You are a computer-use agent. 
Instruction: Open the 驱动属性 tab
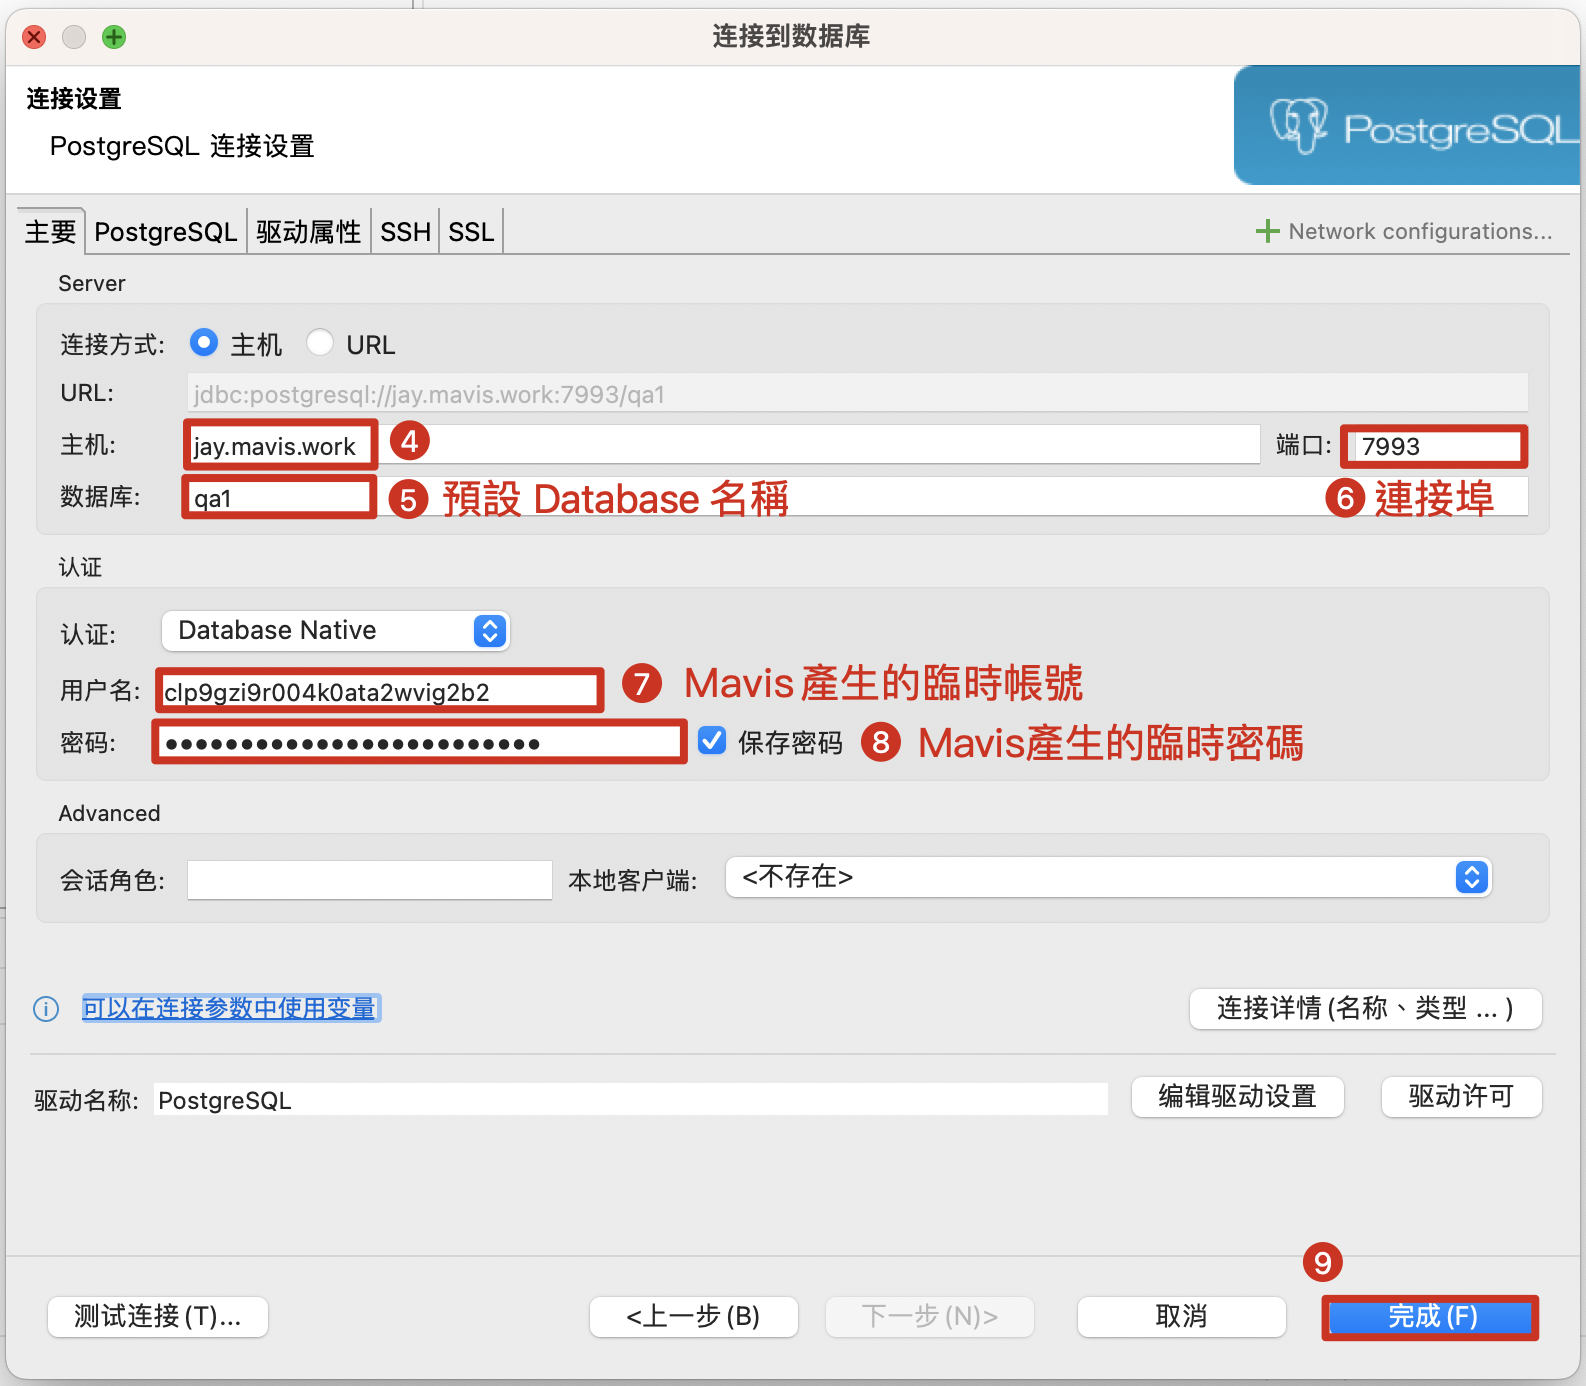point(308,232)
